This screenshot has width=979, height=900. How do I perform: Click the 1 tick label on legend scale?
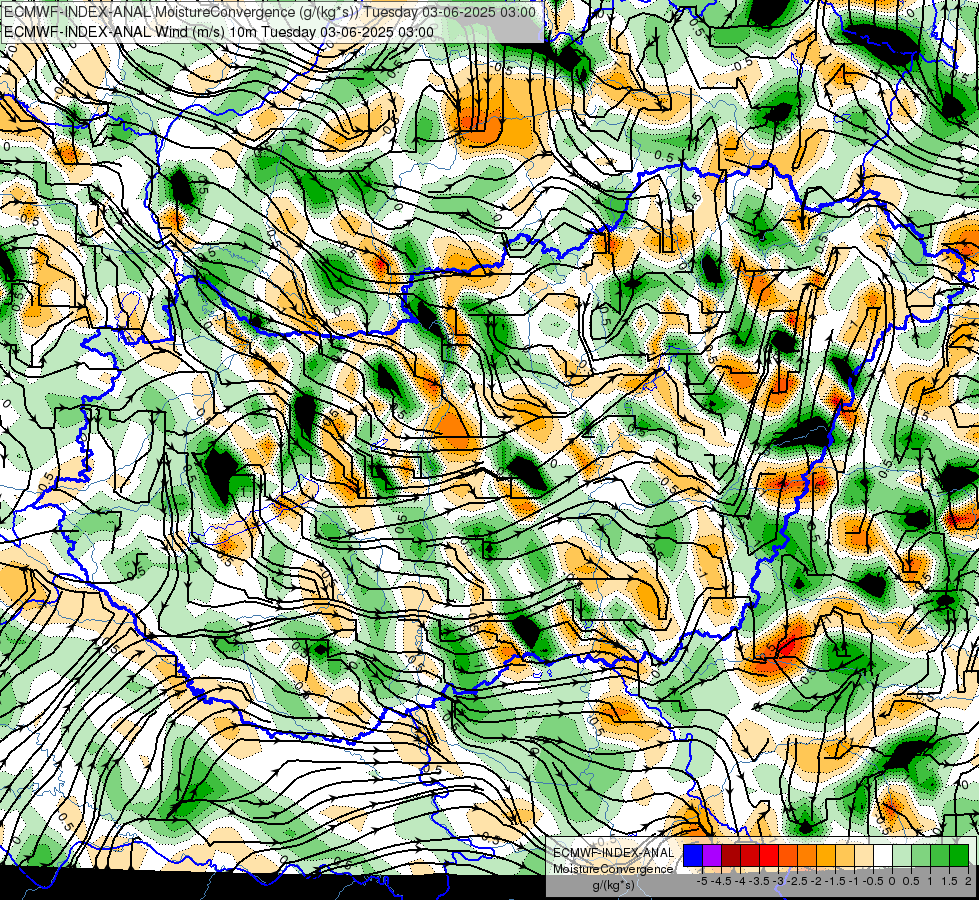pos(930,881)
